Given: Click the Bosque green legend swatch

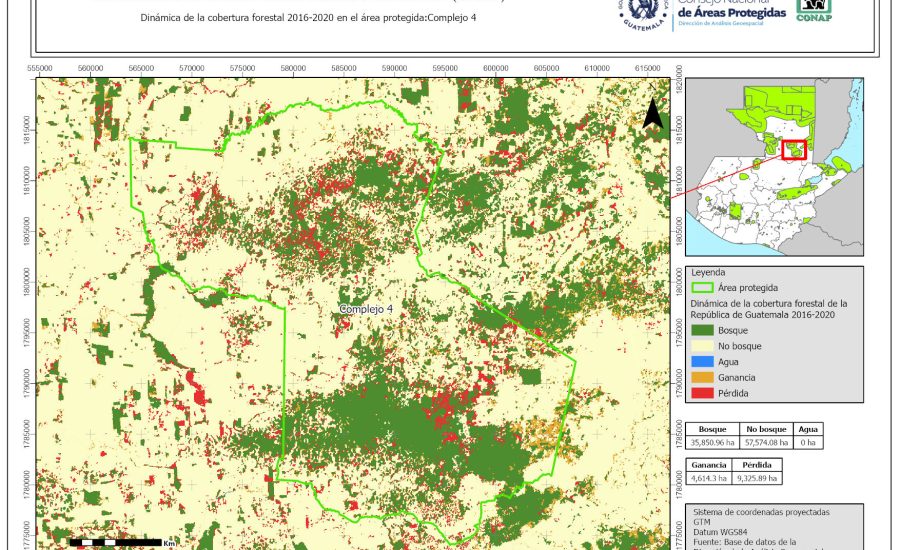Looking at the screenshot, I should point(703,329).
